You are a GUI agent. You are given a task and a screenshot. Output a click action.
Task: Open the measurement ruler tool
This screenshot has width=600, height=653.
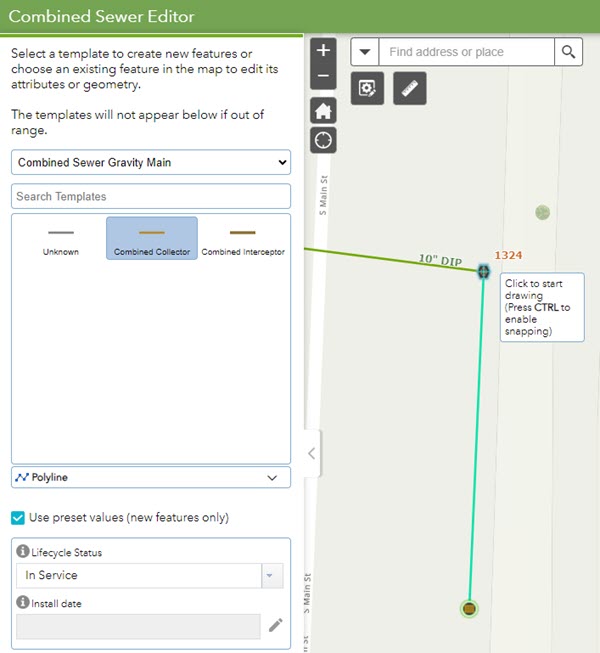[410, 88]
